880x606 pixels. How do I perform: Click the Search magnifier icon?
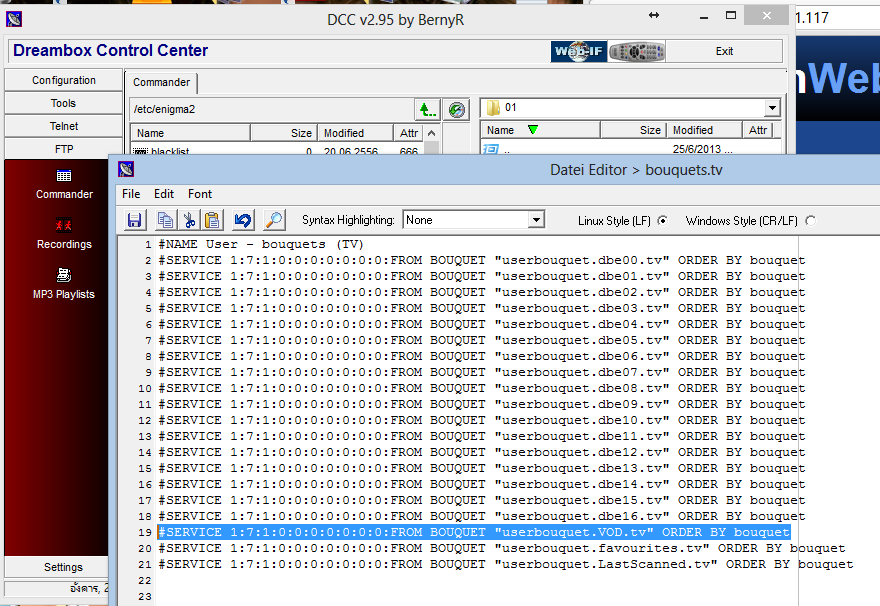click(274, 220)
